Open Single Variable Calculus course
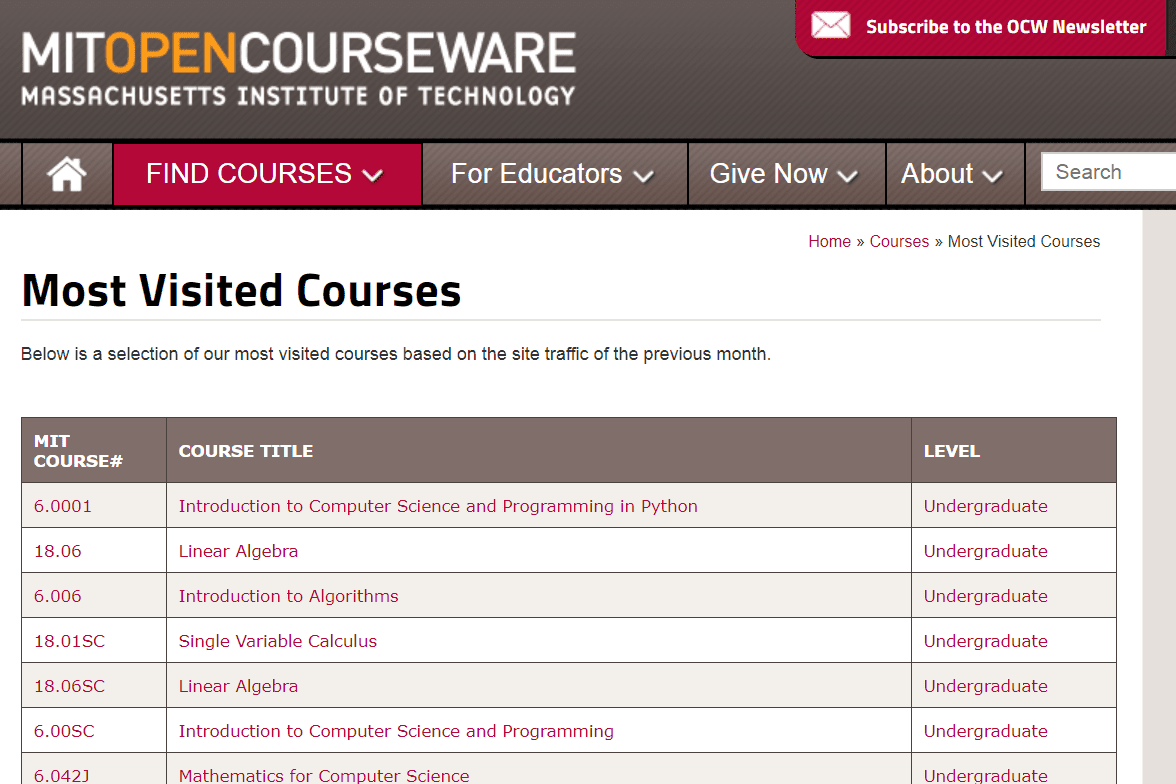The height and width of the screenshot is (784, 1176). (278, 641)
